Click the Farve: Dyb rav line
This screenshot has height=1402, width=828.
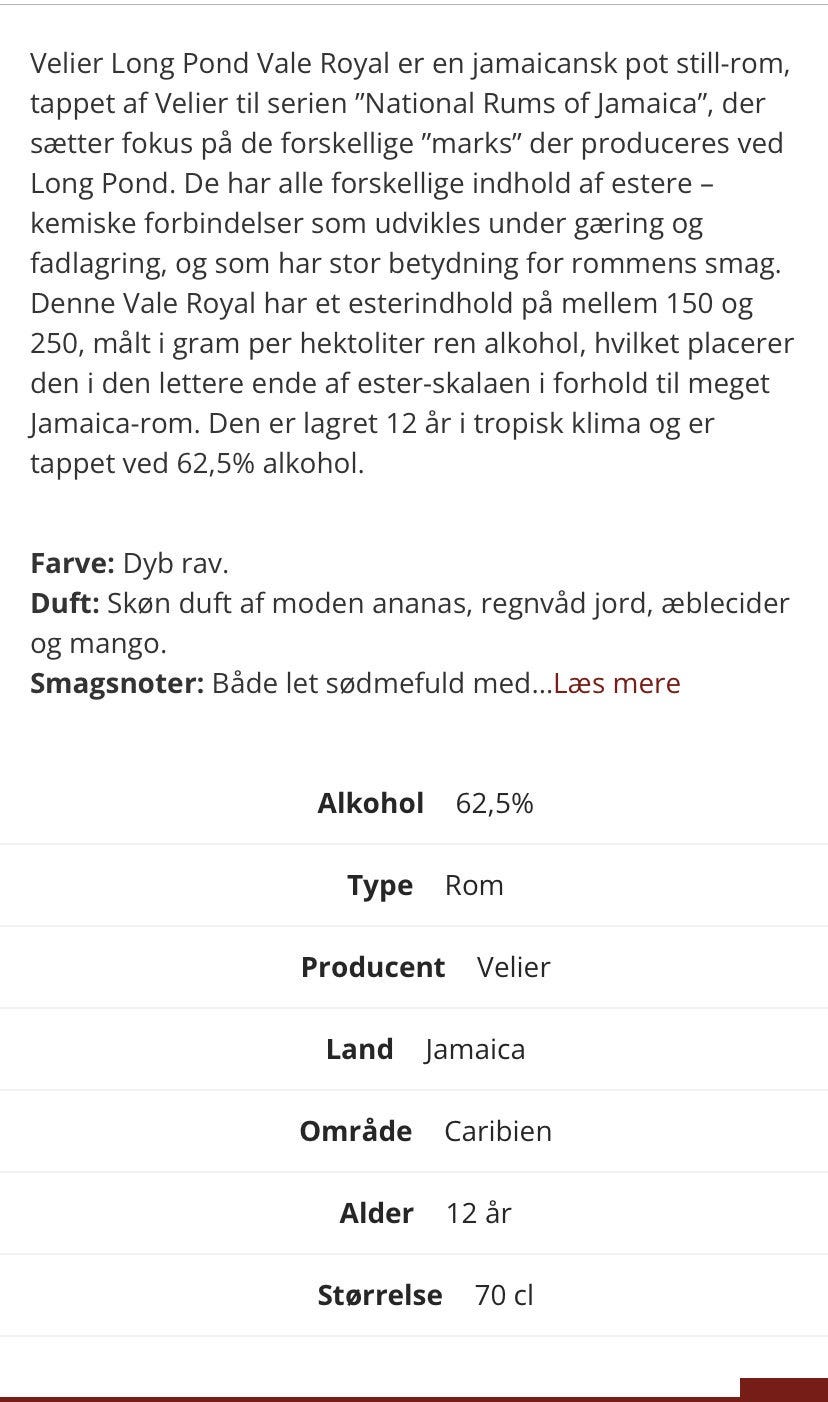click(130, 563)
